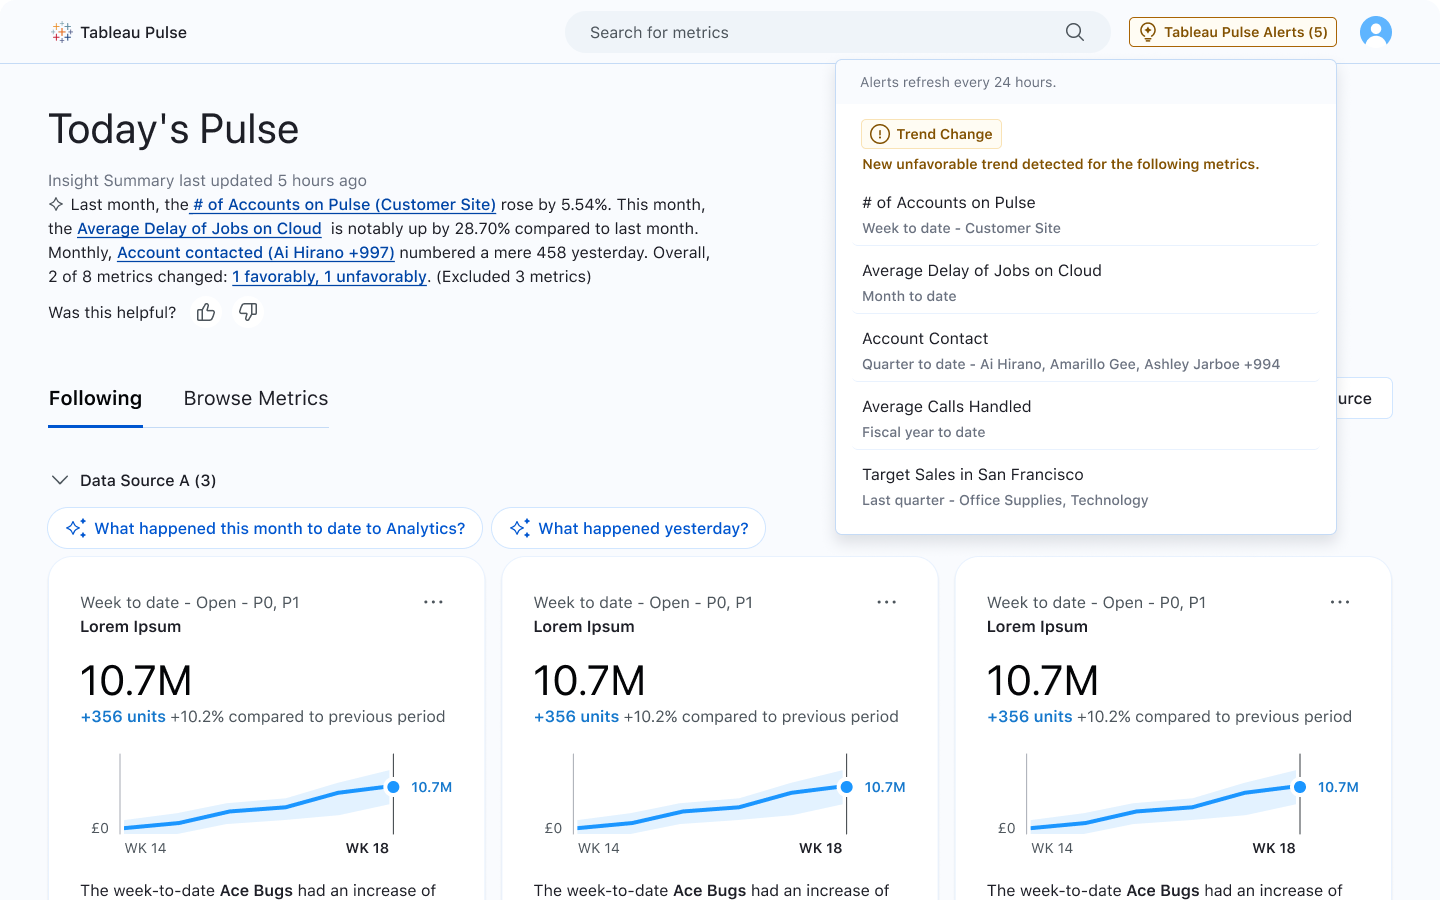Screen dimensions: 1440x900
Task: Toggle the Tableau Pulse Alerts dropdown
Action: tap(1232, 32)
